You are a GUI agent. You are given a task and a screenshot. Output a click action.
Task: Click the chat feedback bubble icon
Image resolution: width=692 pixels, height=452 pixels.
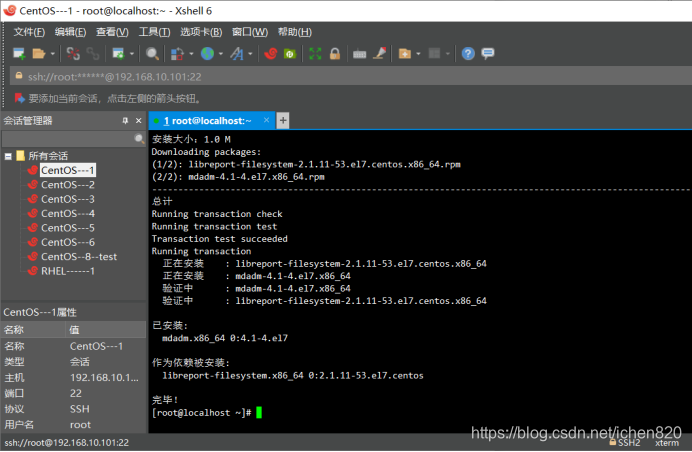488,54
